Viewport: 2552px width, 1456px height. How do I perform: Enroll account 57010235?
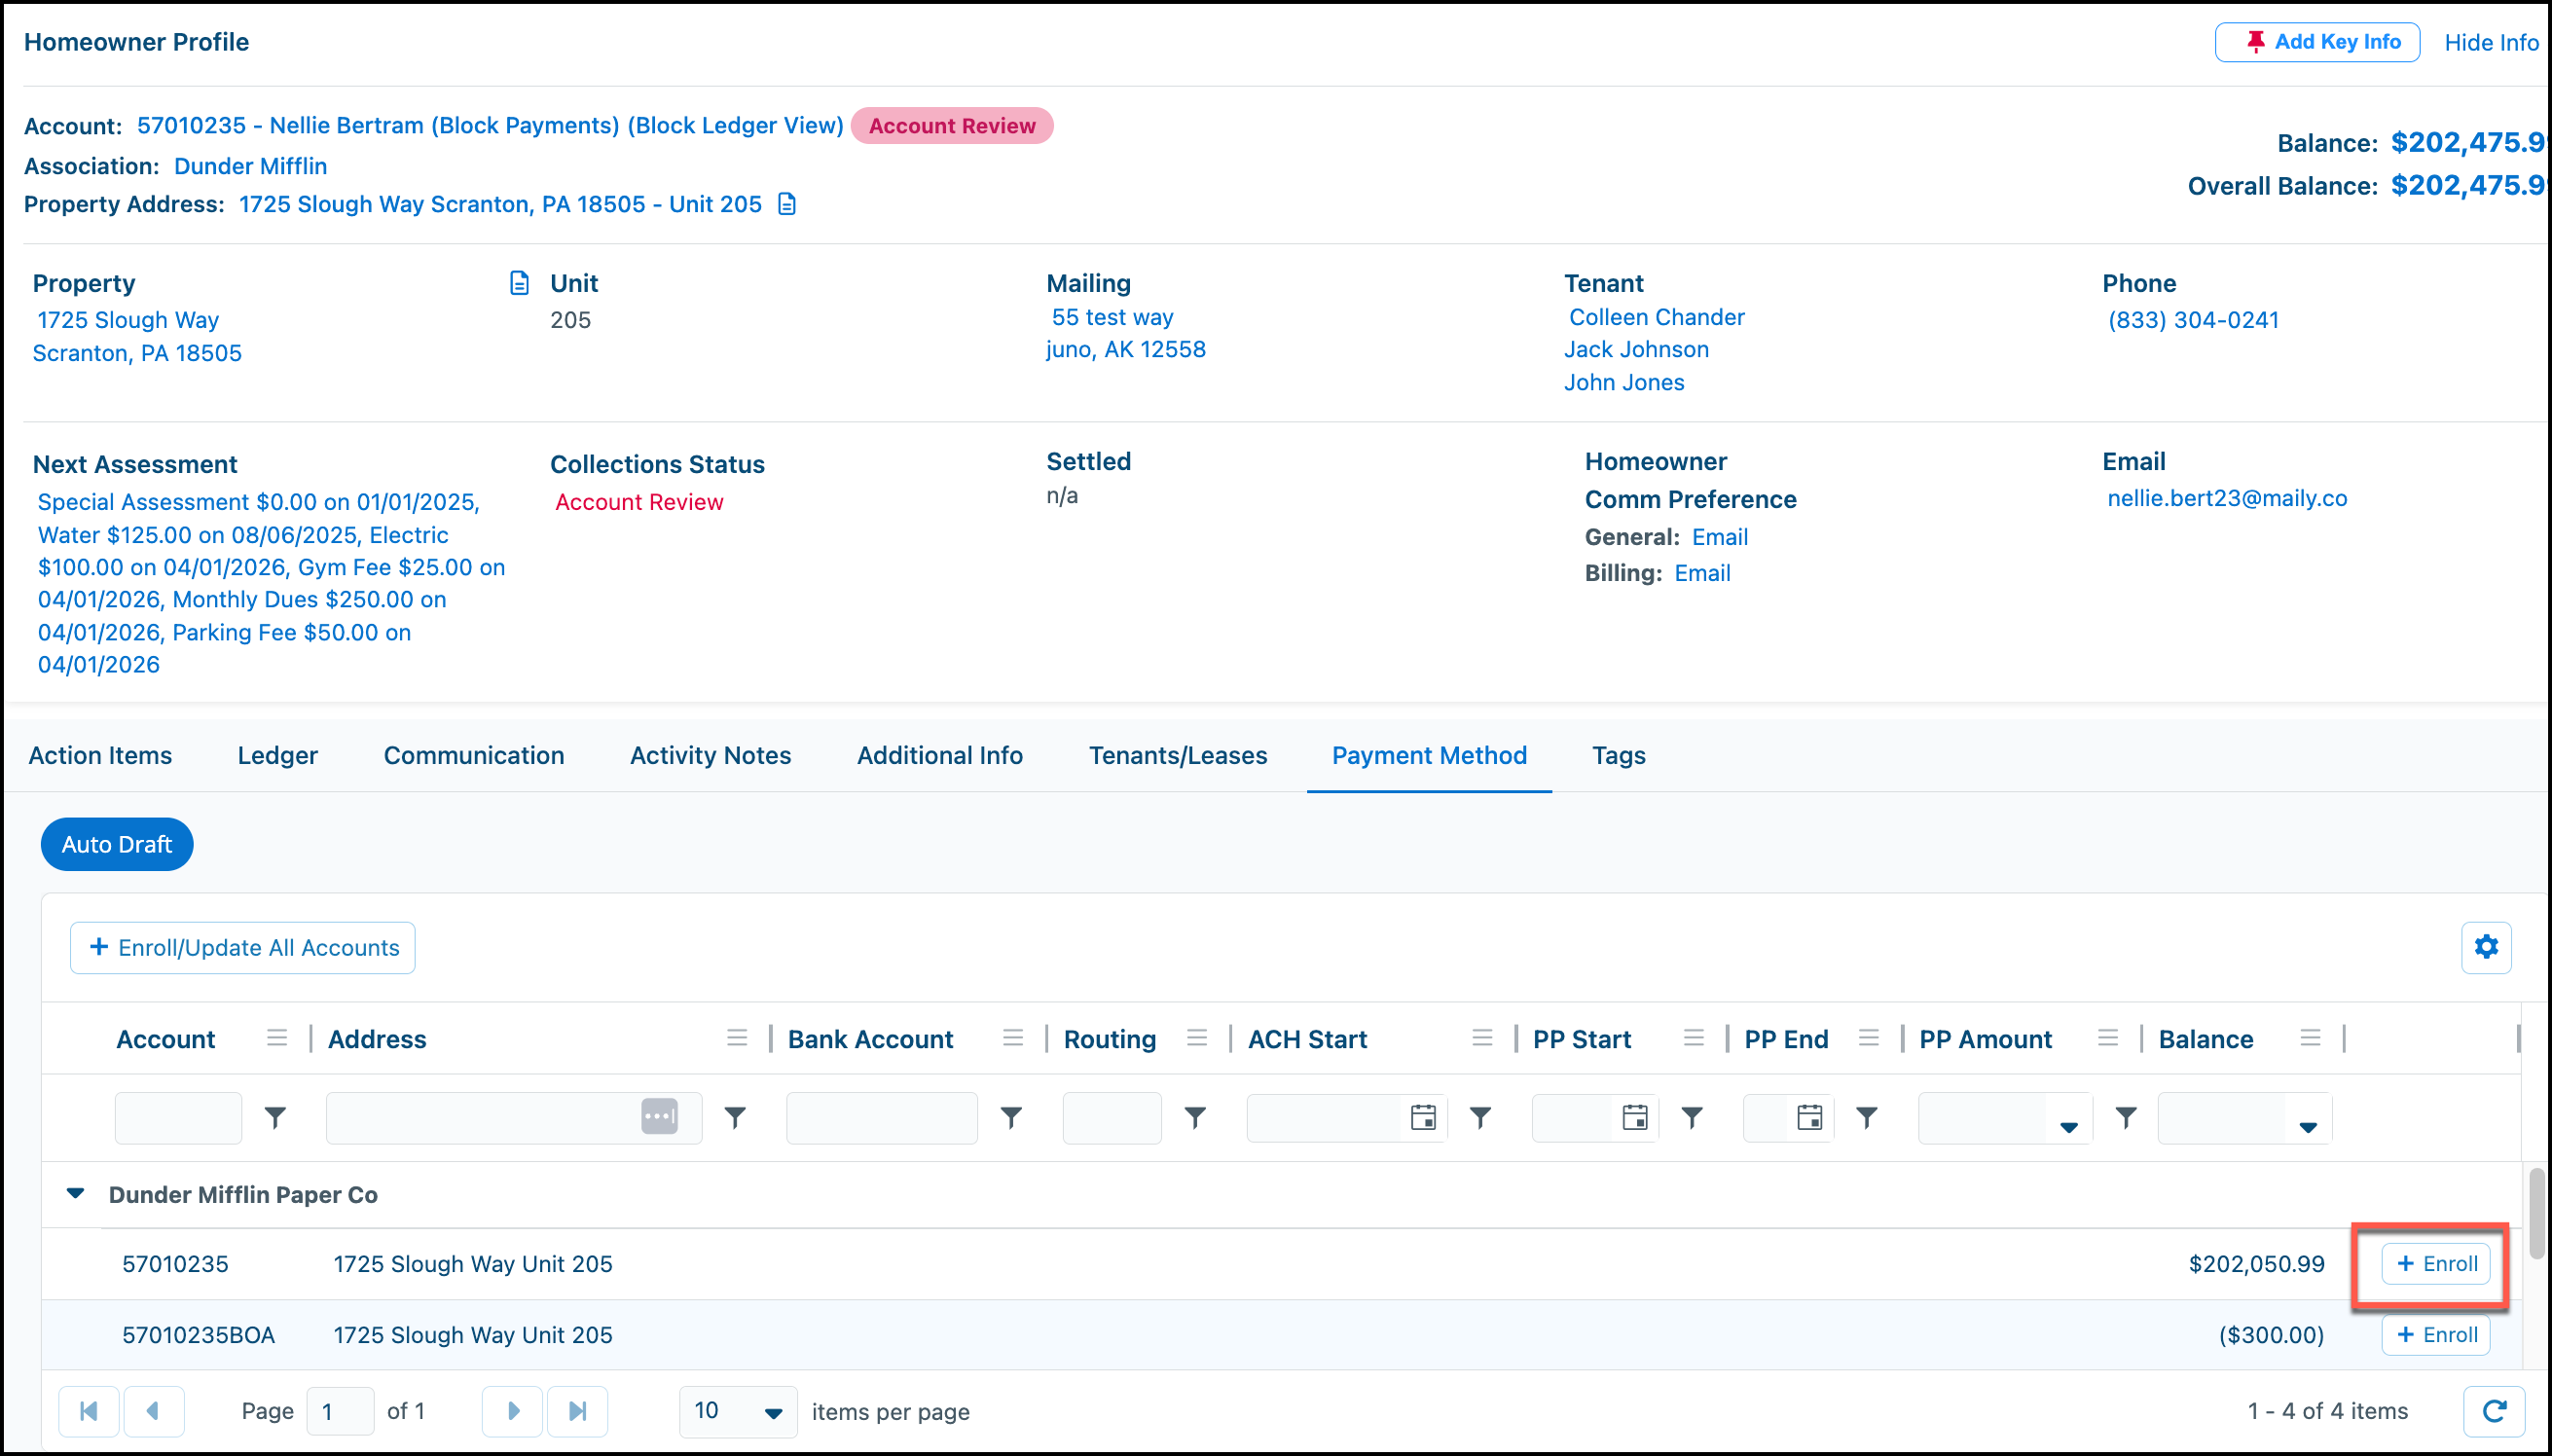(2436, 1263)
